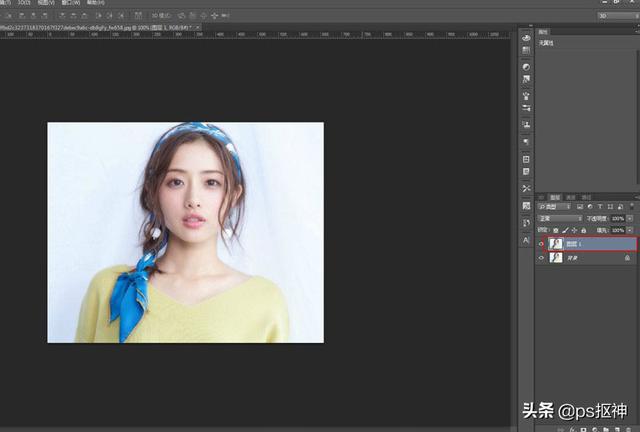Click the 背景 layer lock icon
Screen dimensions: 640x432
627,257
